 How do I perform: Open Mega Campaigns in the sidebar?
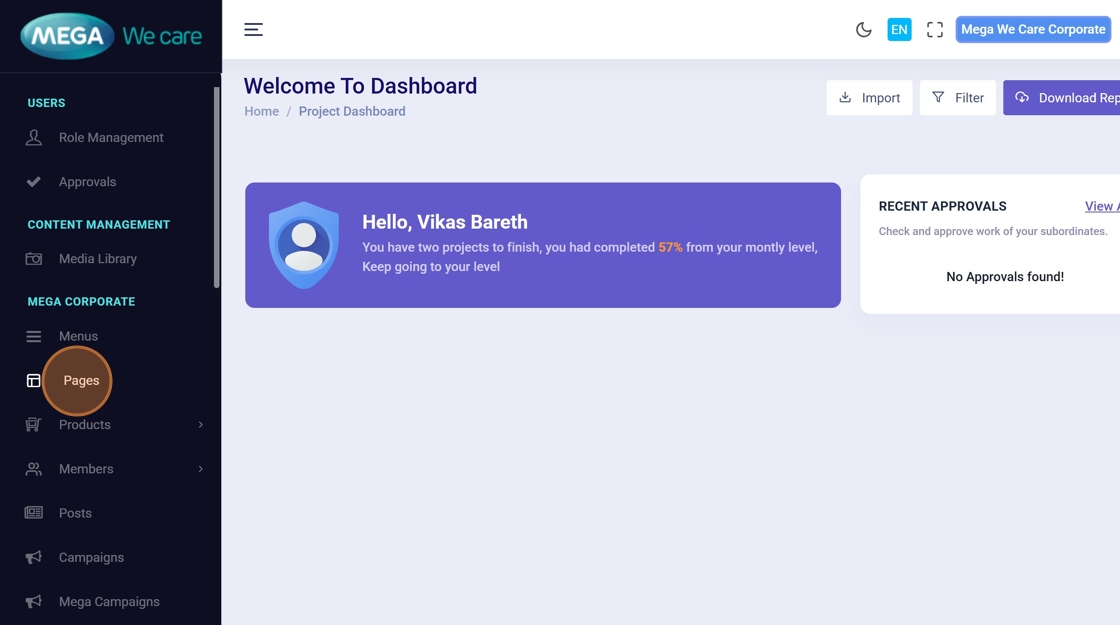tap(109, 602)
